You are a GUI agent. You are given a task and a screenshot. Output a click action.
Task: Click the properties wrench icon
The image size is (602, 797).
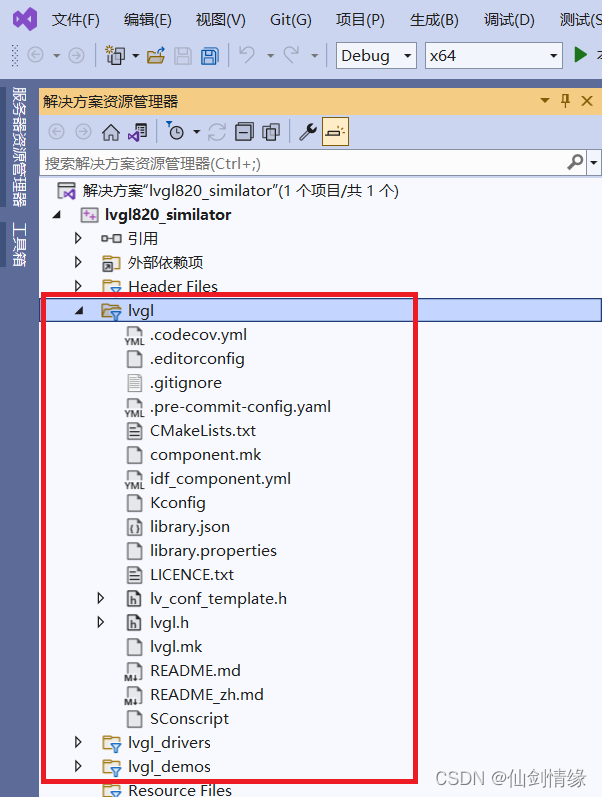click(308, 132)
